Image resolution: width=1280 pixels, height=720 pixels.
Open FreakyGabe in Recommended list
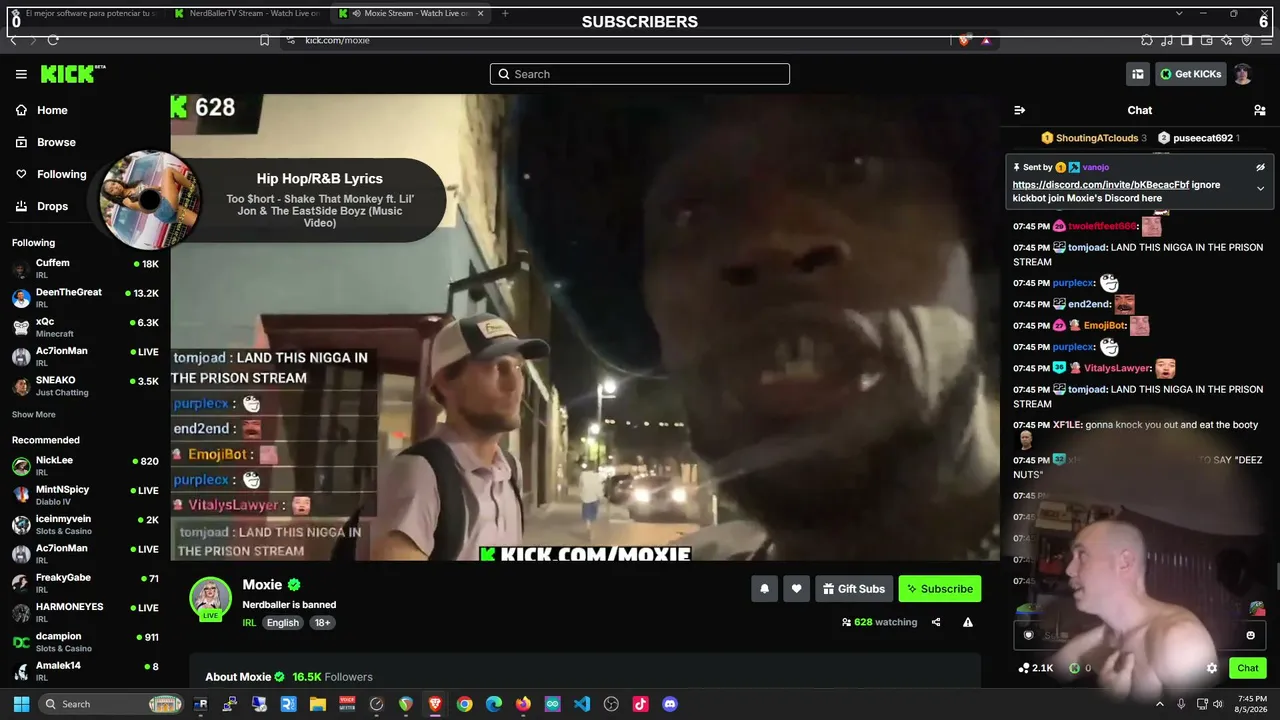[x=85, y=583]
